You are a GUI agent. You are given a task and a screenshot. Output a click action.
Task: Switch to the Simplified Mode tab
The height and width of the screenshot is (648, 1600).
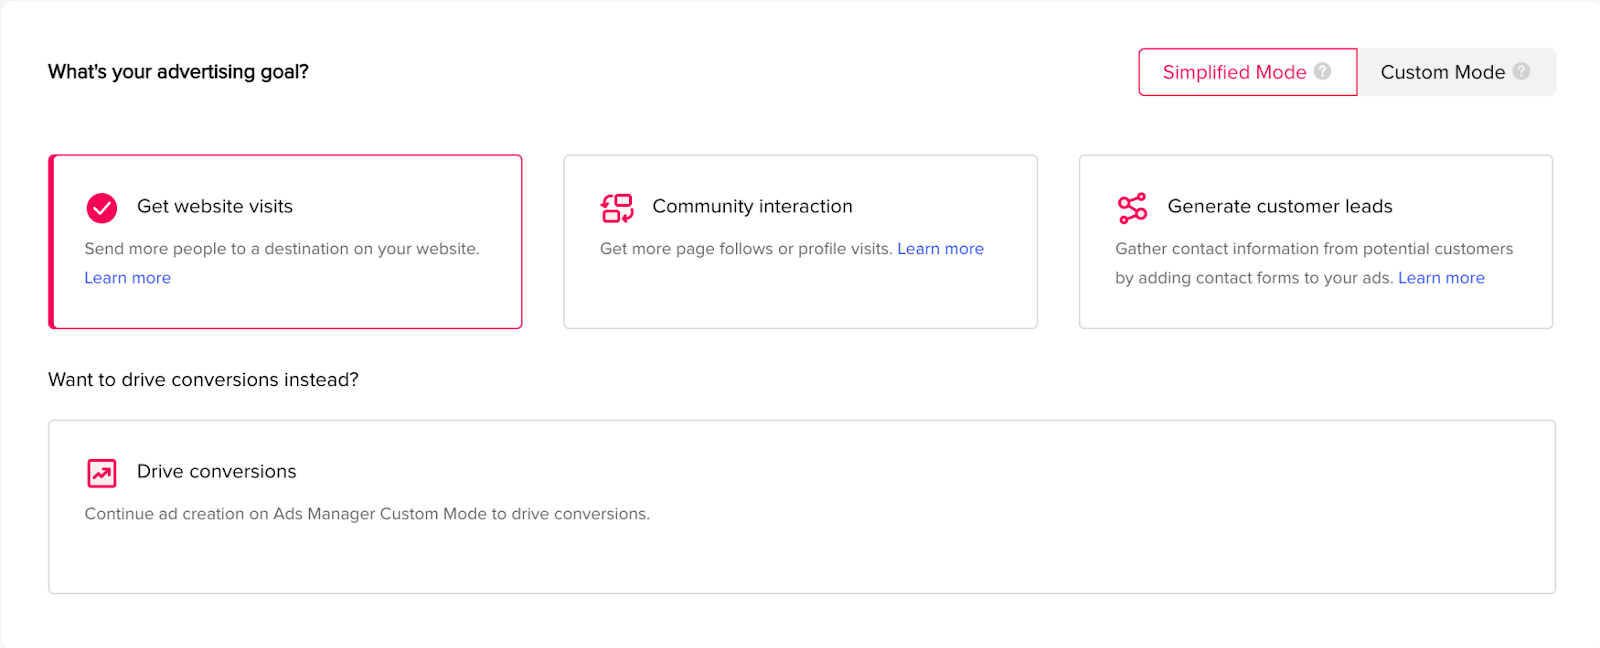click(x=1234, y=72)
